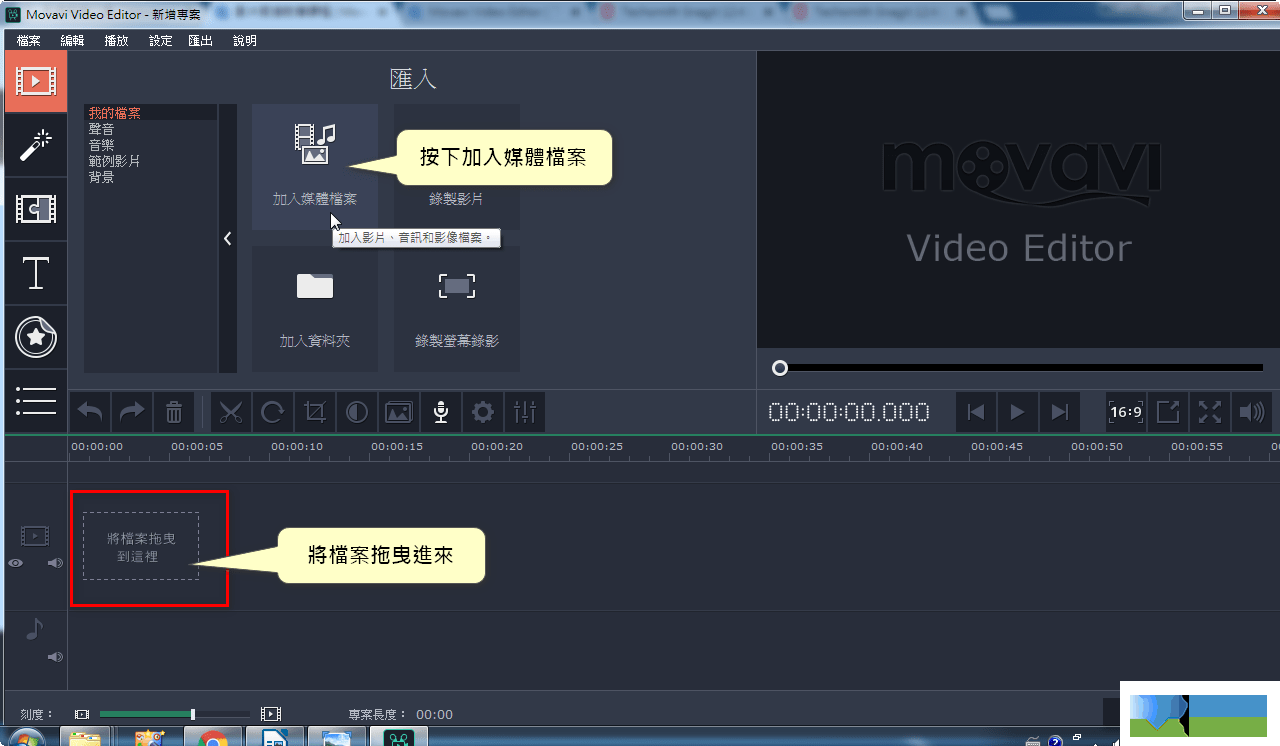
Task: Open the Stickers star tab
Action: [36, 337]
